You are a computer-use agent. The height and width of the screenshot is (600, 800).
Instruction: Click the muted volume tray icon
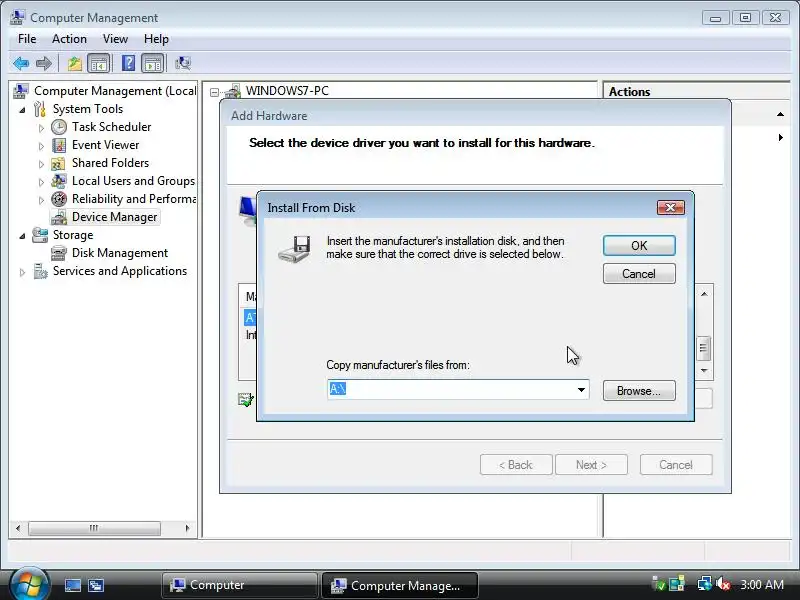(x=723, y=584)
